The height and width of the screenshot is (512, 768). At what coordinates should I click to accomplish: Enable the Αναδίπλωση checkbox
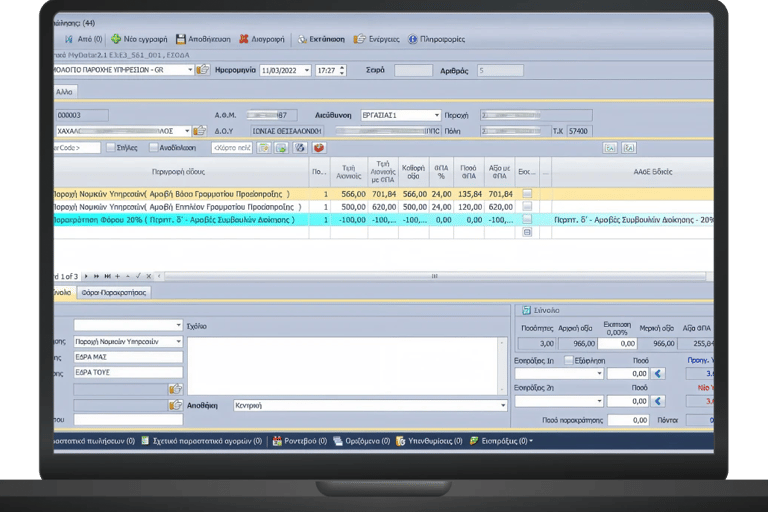153,148
